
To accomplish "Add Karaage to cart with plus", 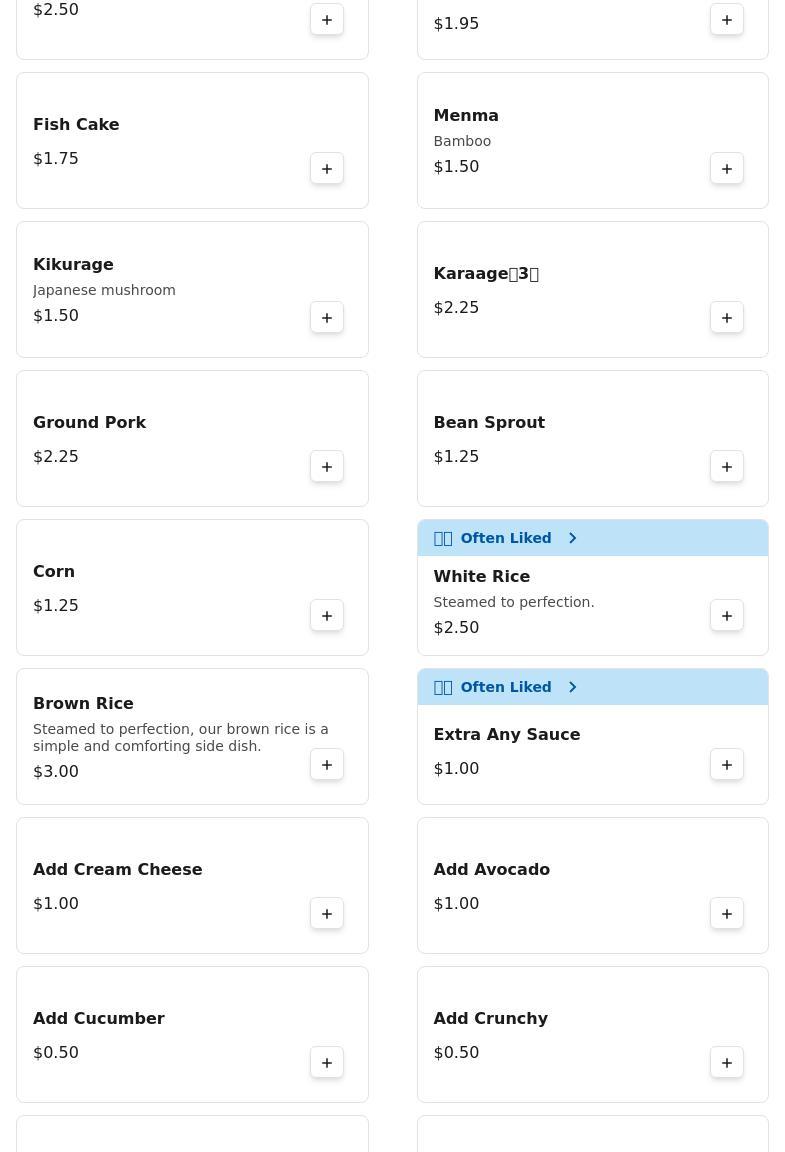I will [727, 318].
